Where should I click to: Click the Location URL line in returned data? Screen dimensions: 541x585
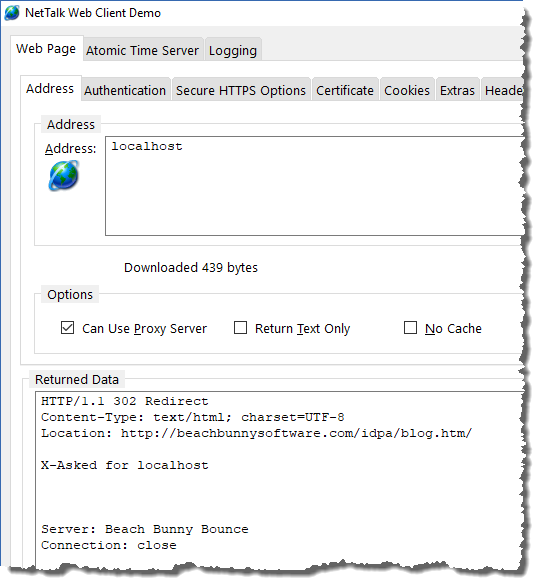(x=257, y=433)
